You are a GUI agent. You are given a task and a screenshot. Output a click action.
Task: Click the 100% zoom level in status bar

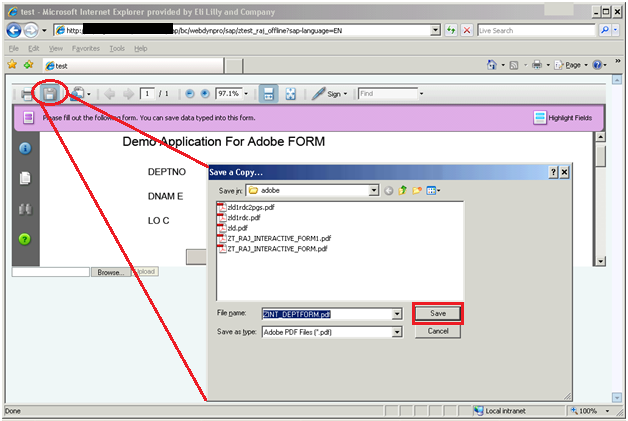click(588, 411)
